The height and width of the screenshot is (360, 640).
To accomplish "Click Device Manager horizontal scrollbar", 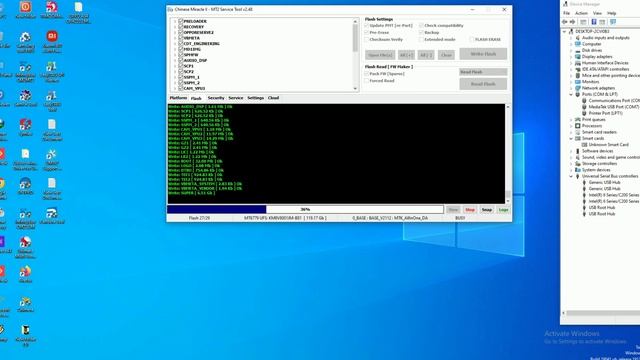I will tap(601, 313).
